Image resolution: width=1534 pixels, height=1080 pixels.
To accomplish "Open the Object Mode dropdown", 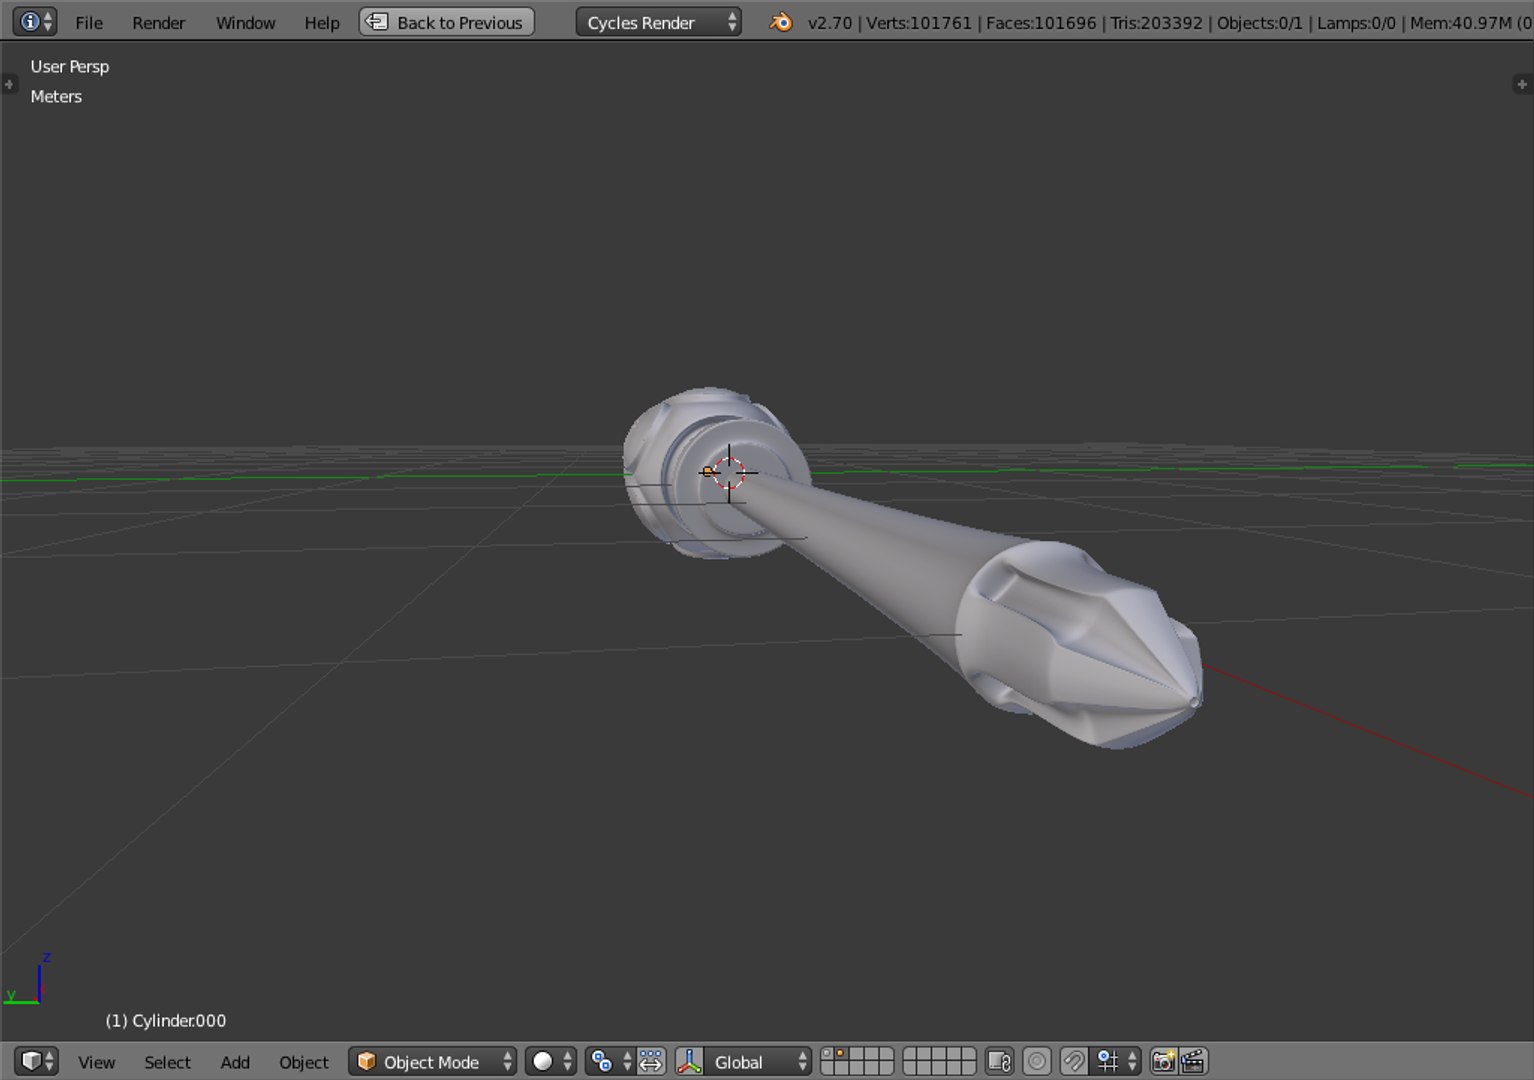I will point(432,1061).
